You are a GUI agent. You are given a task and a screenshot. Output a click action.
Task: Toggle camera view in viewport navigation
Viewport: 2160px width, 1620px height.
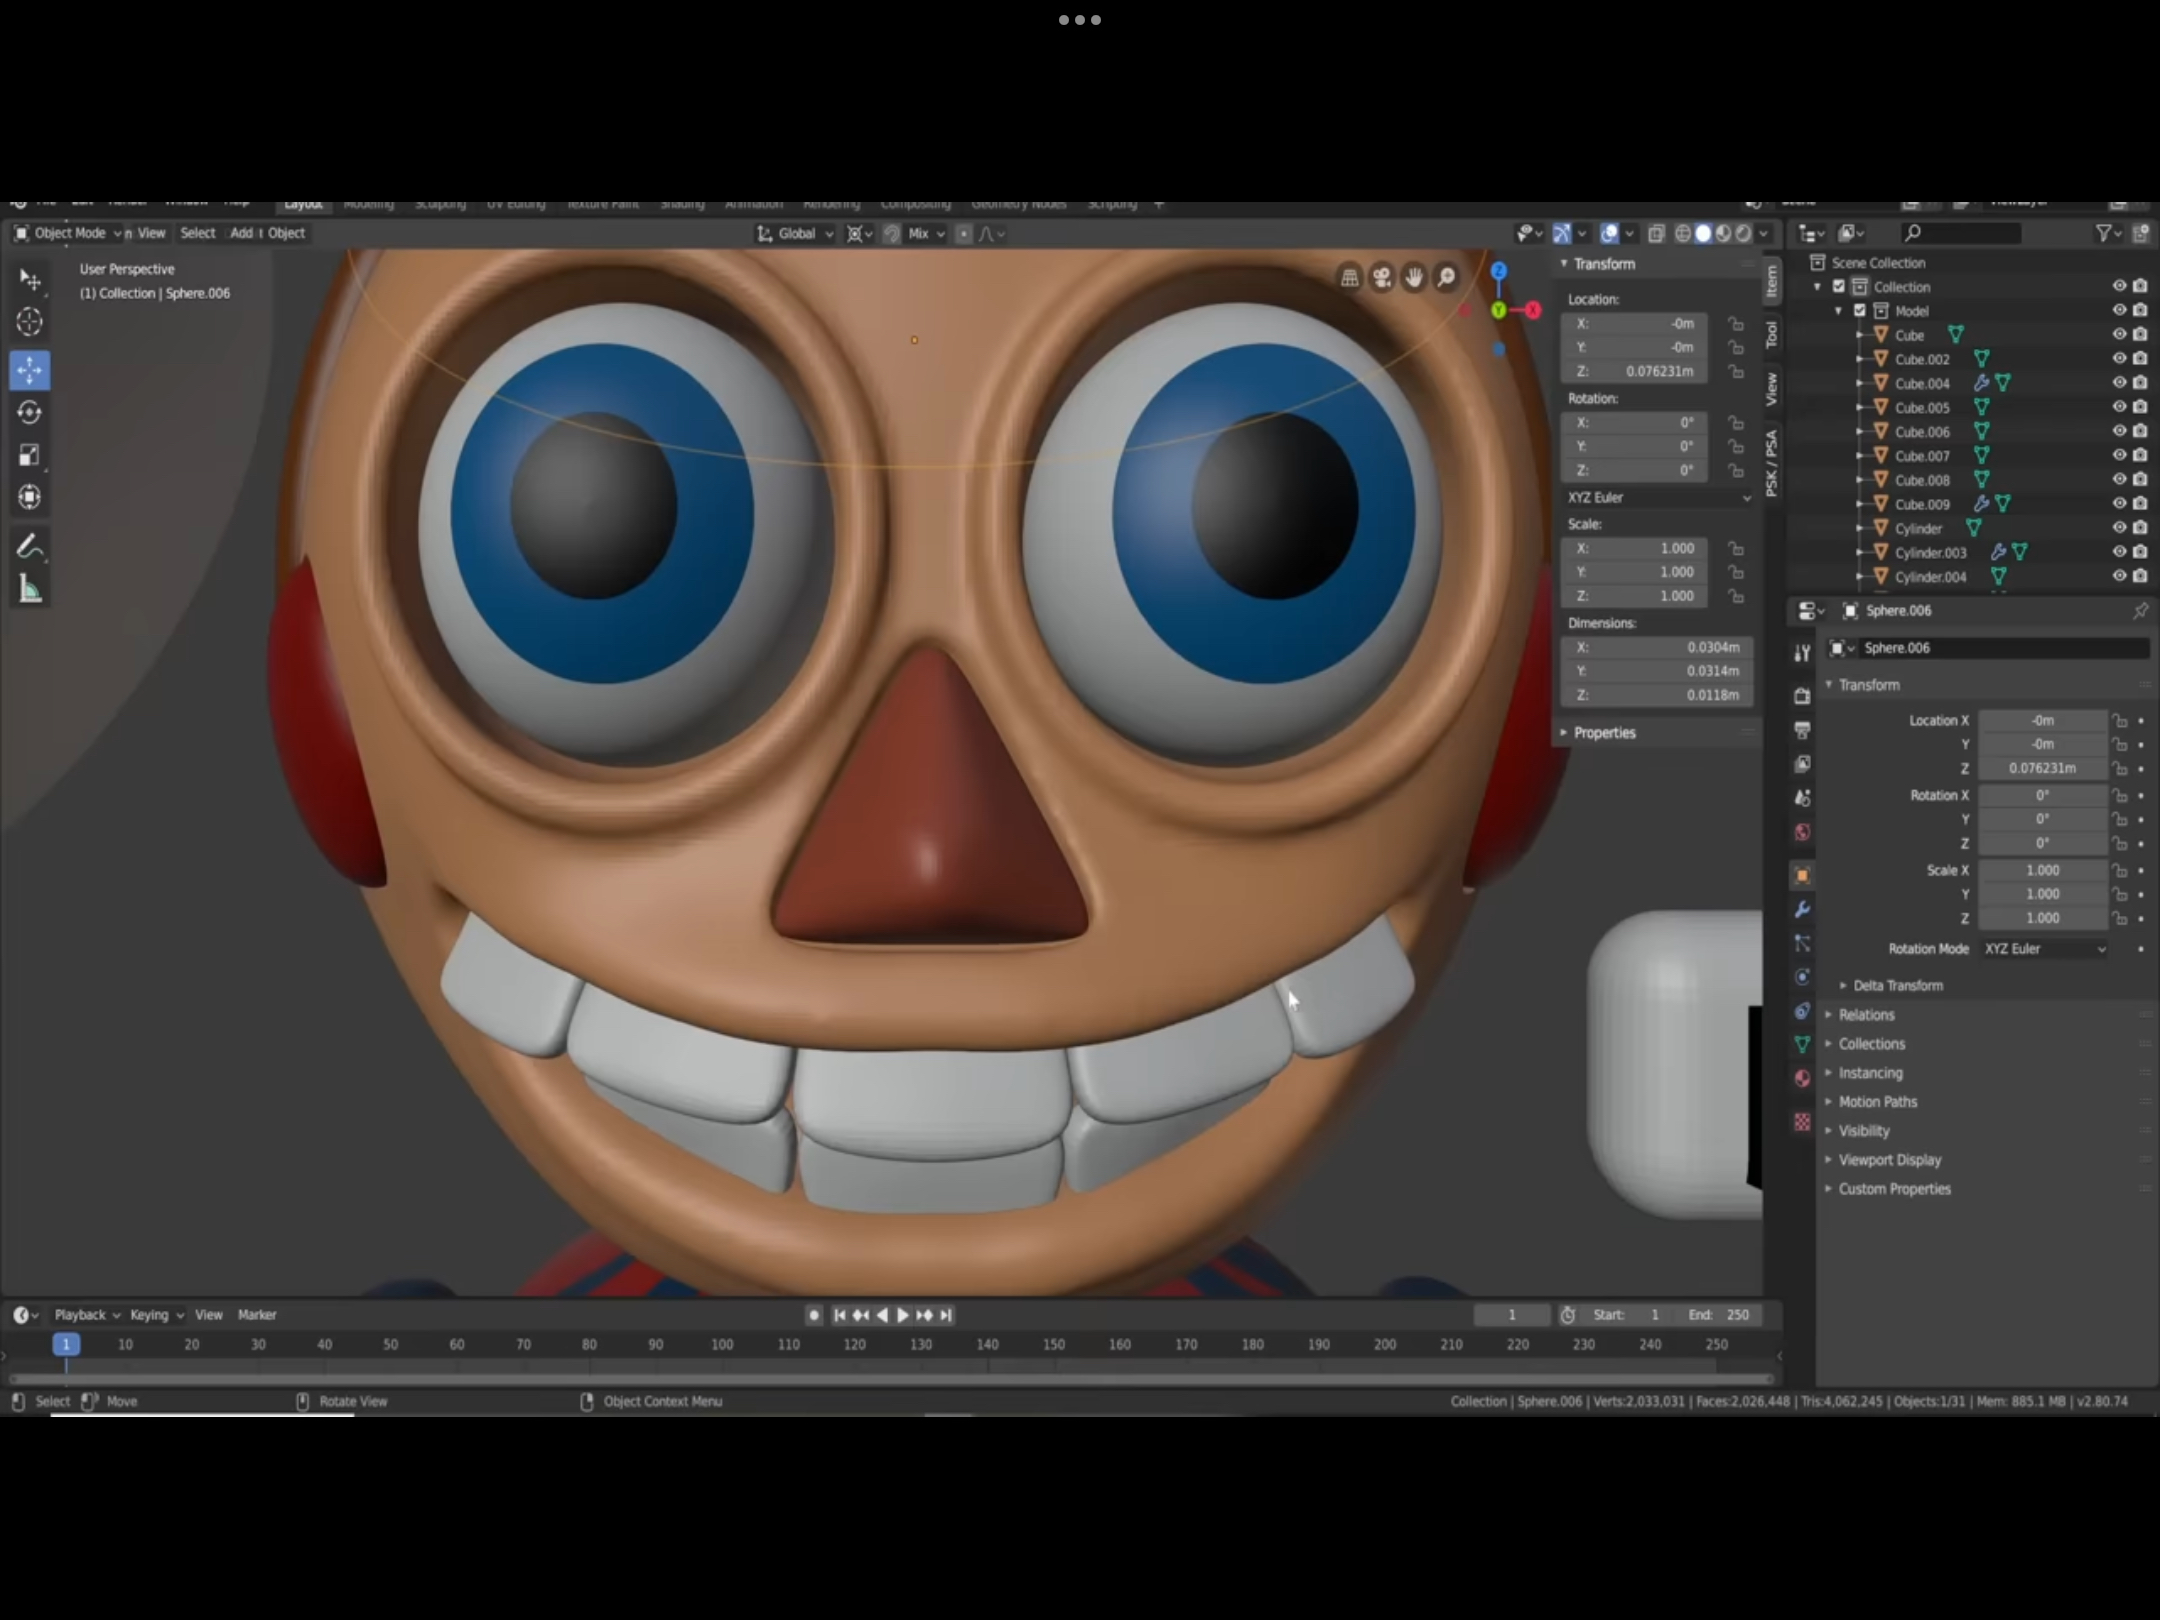(x=1382, y=278)
